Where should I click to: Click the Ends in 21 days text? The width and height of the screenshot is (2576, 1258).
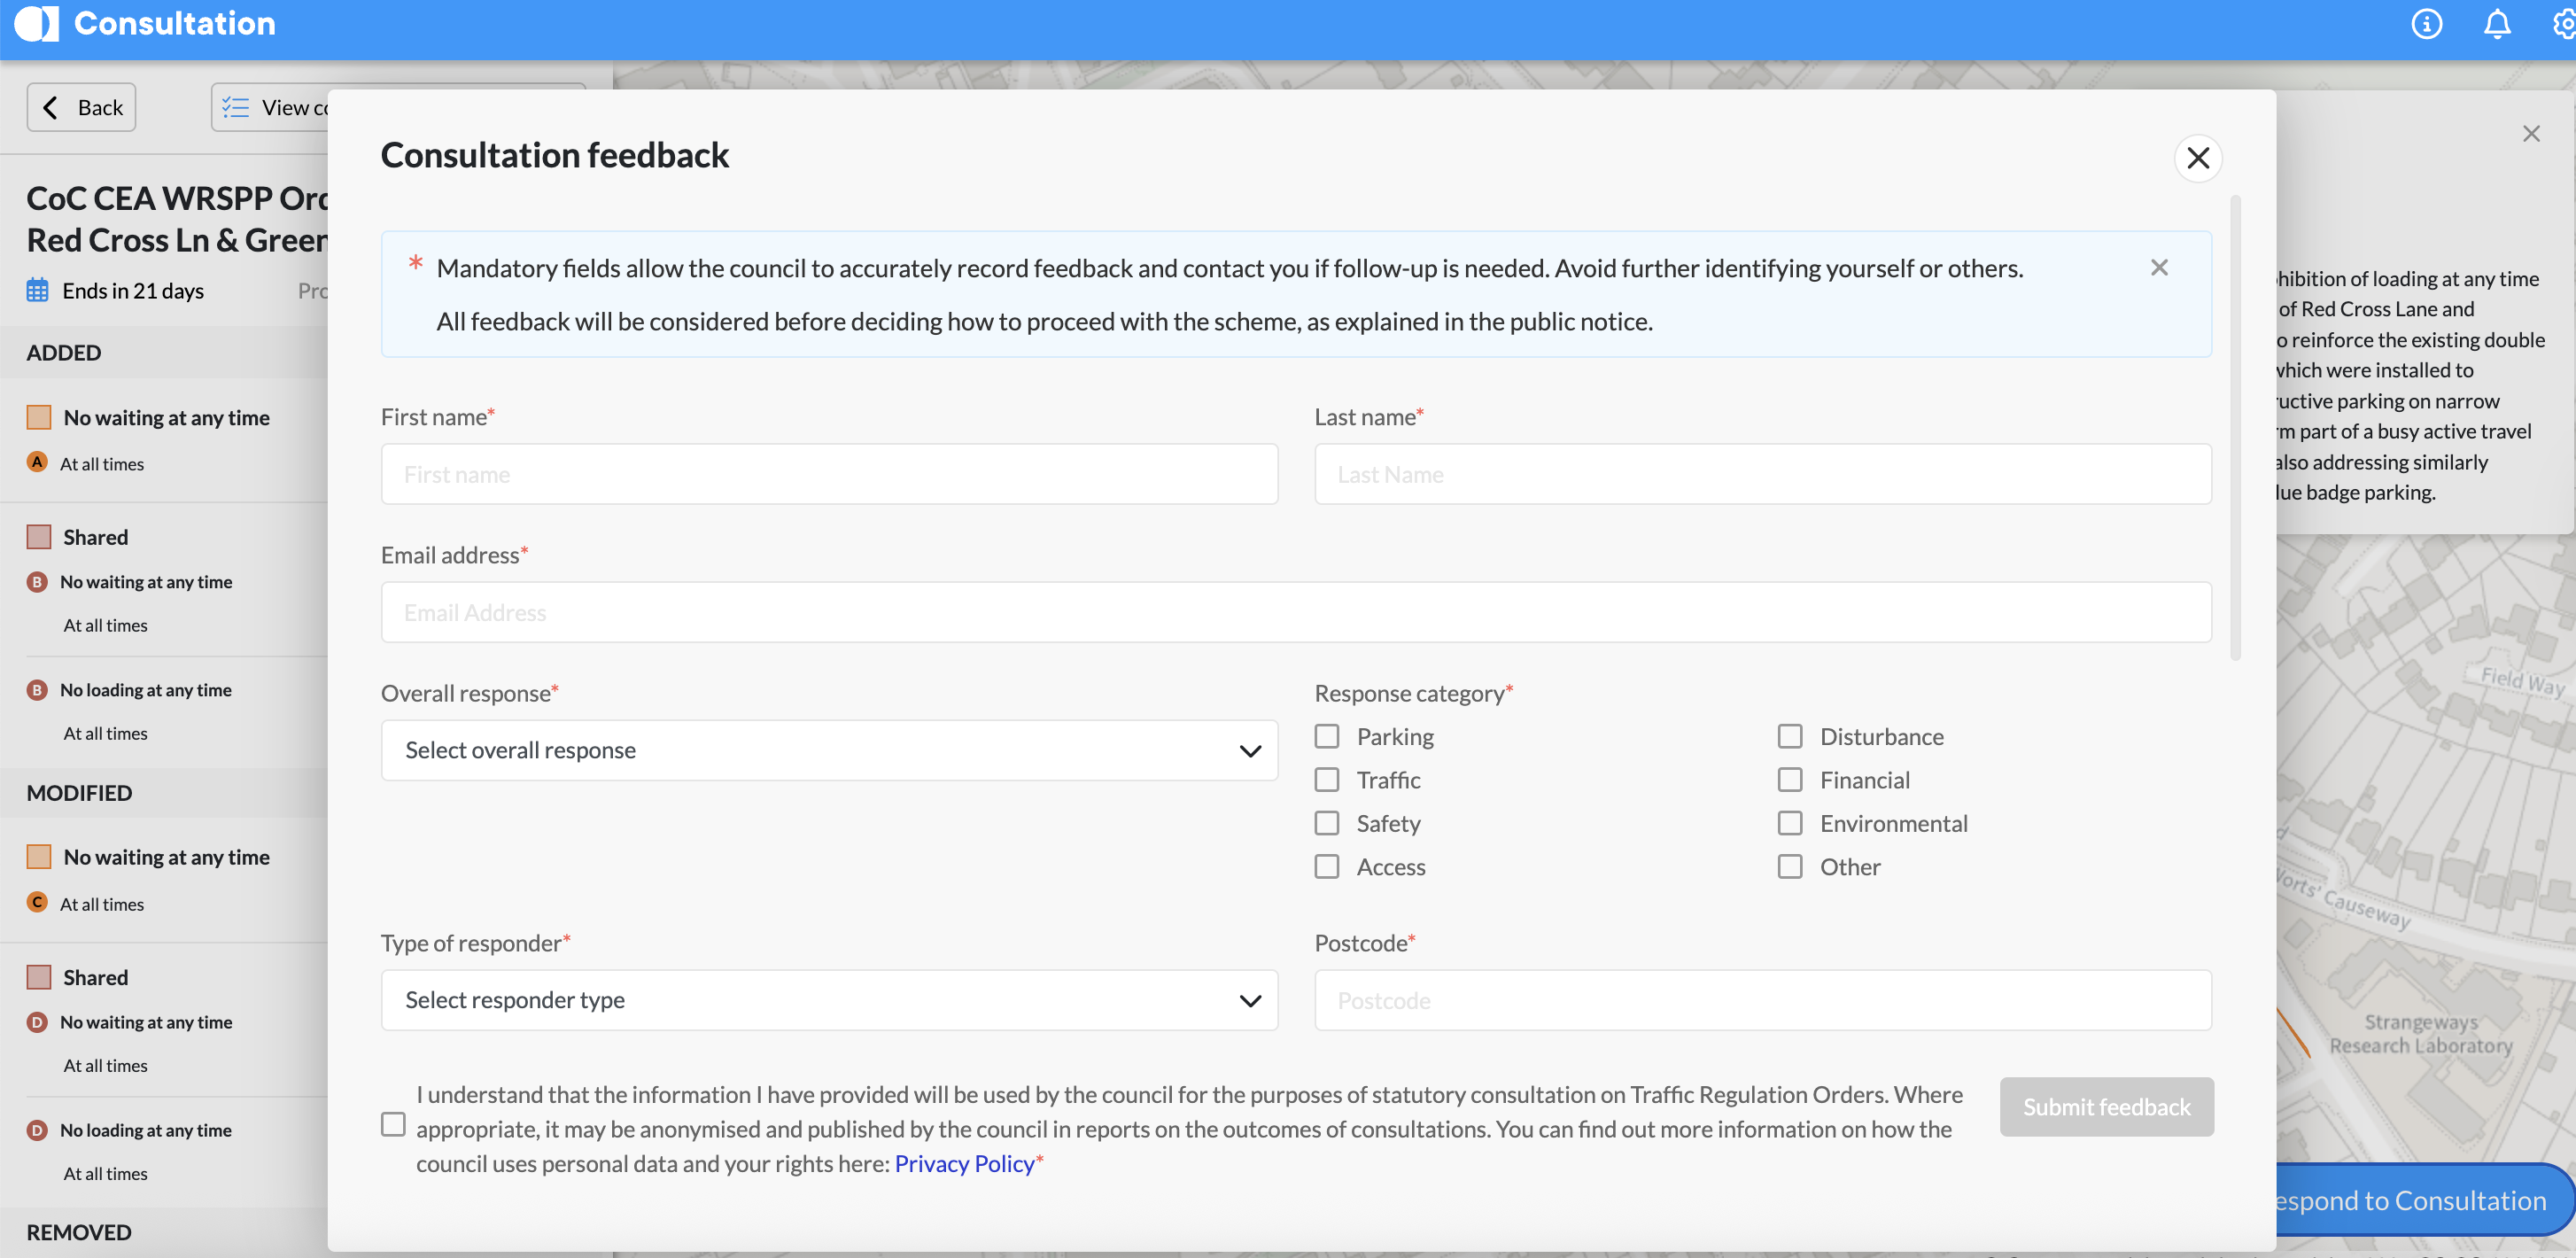click(x=133, y=290)
